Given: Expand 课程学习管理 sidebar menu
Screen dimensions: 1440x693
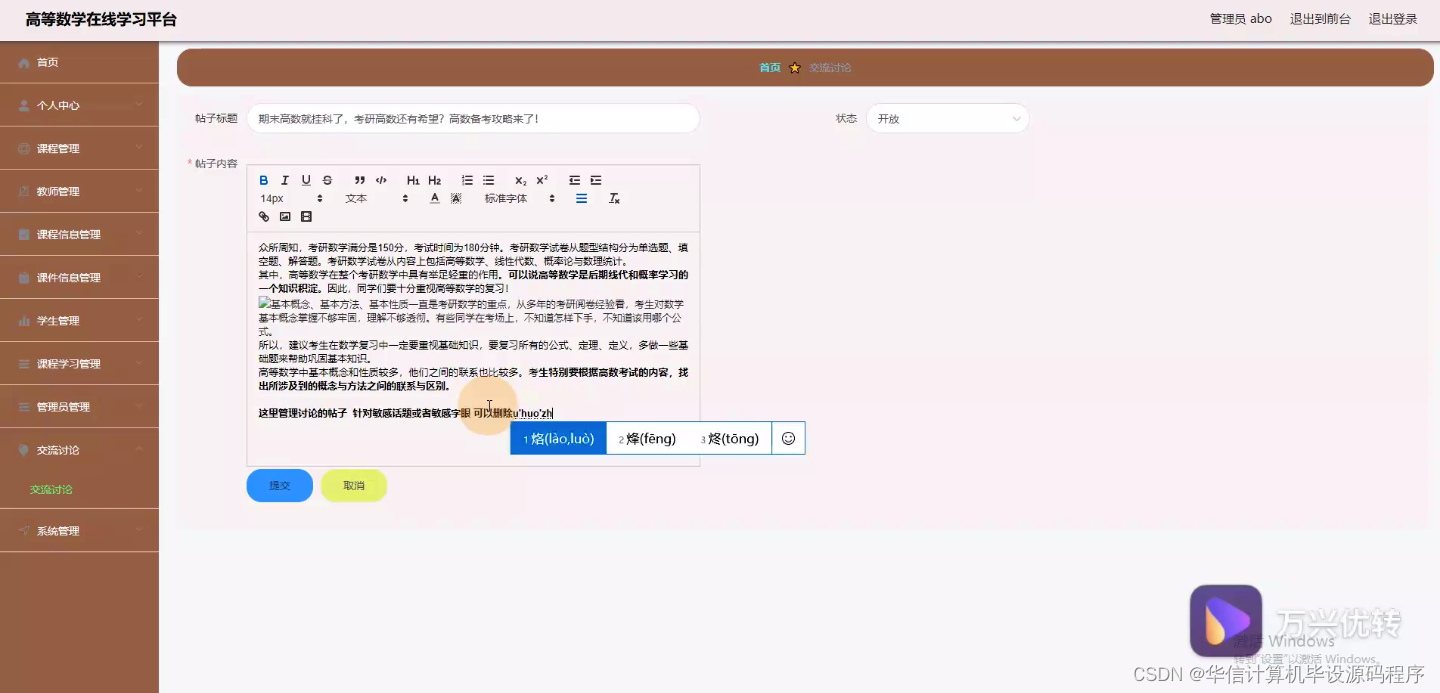Looking at the screenshot, I should (79, 363).
